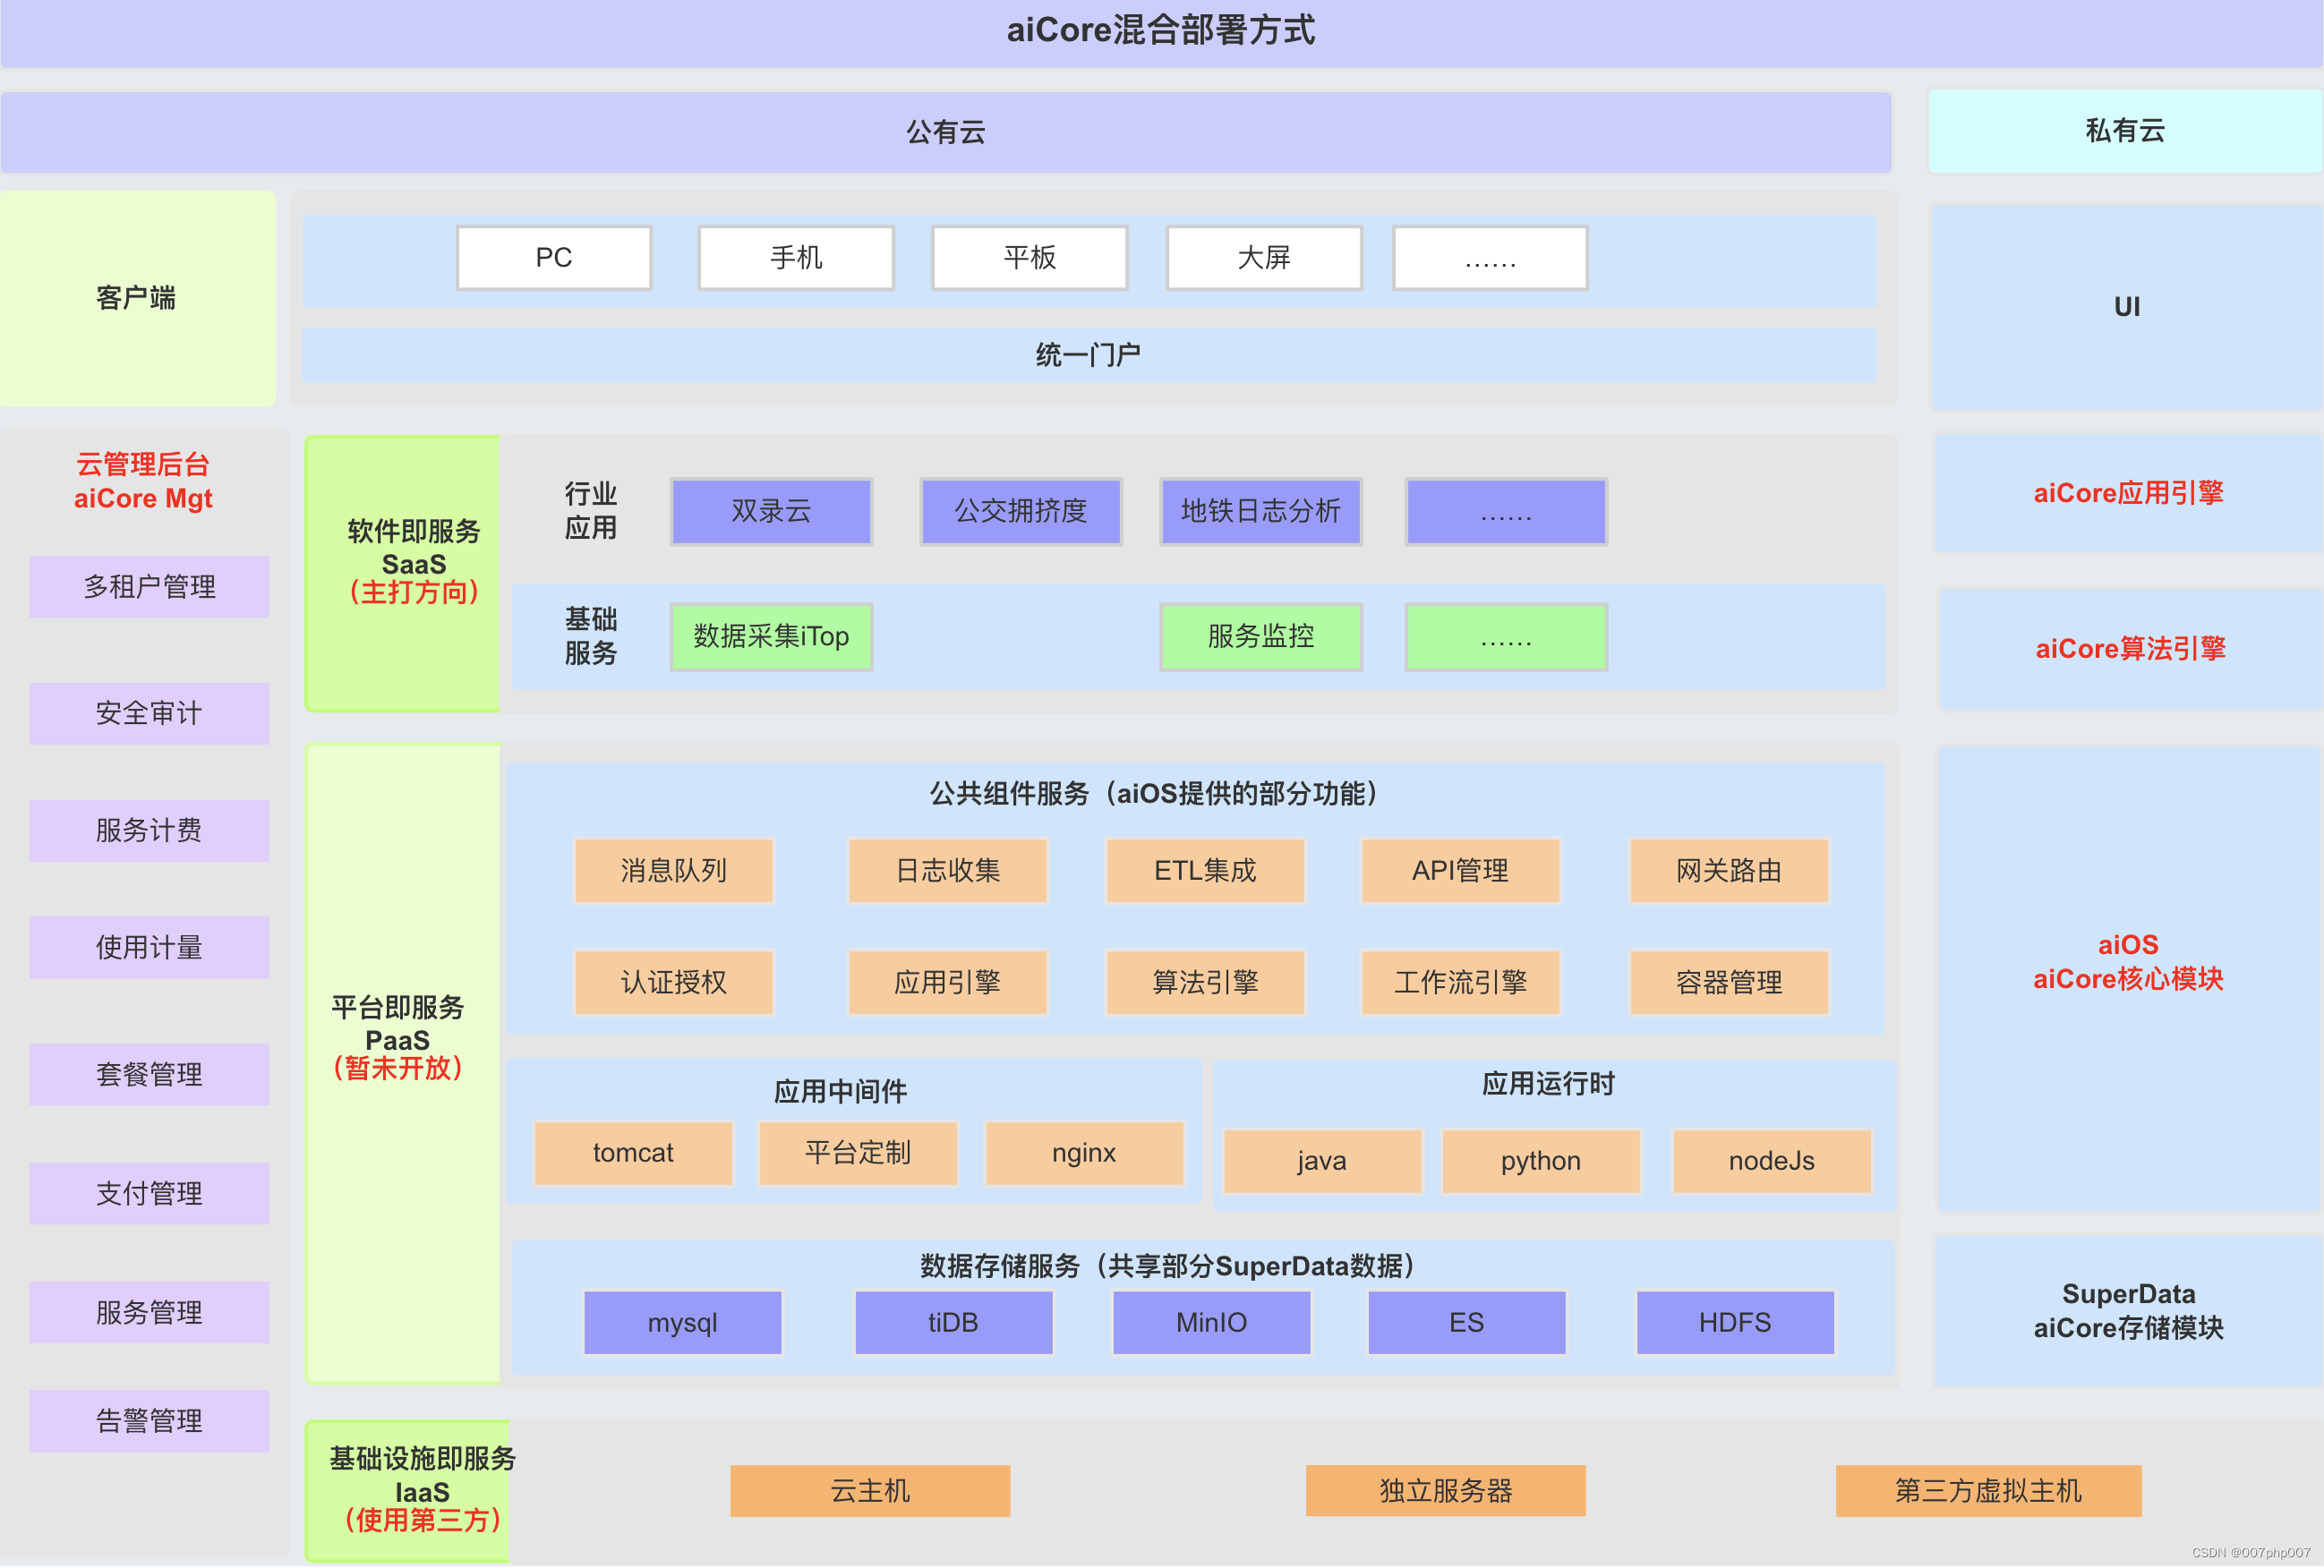Select the 认证授权 component box
The width and height of the screenshot is (2324, 1568).
click(x=674, y=983)
